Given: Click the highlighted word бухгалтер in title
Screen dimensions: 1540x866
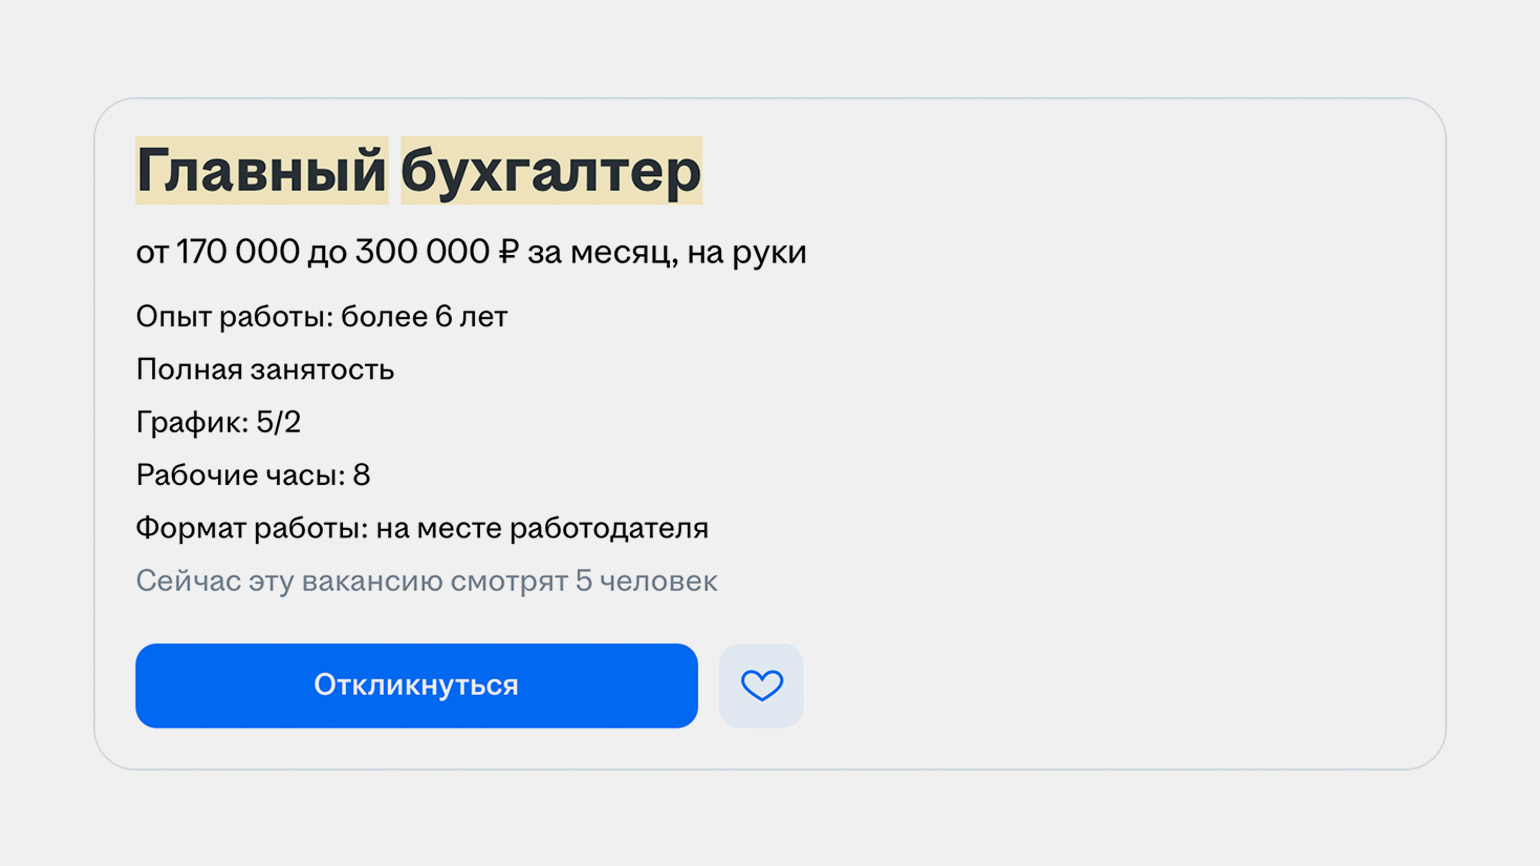Looking at the screenshot, I should [x=551, y=170].
